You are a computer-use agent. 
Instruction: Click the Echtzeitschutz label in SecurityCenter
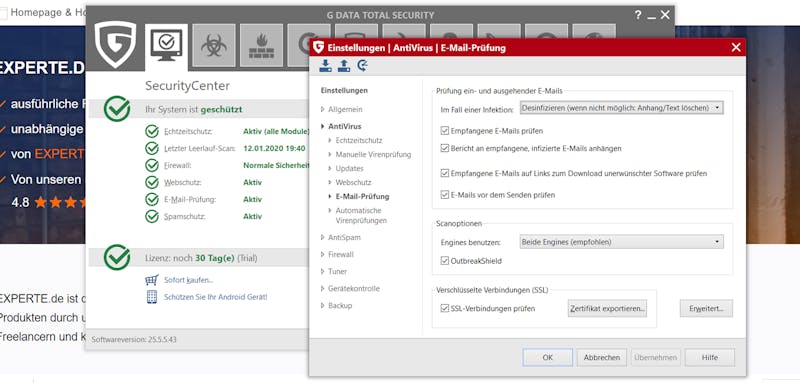188,132
